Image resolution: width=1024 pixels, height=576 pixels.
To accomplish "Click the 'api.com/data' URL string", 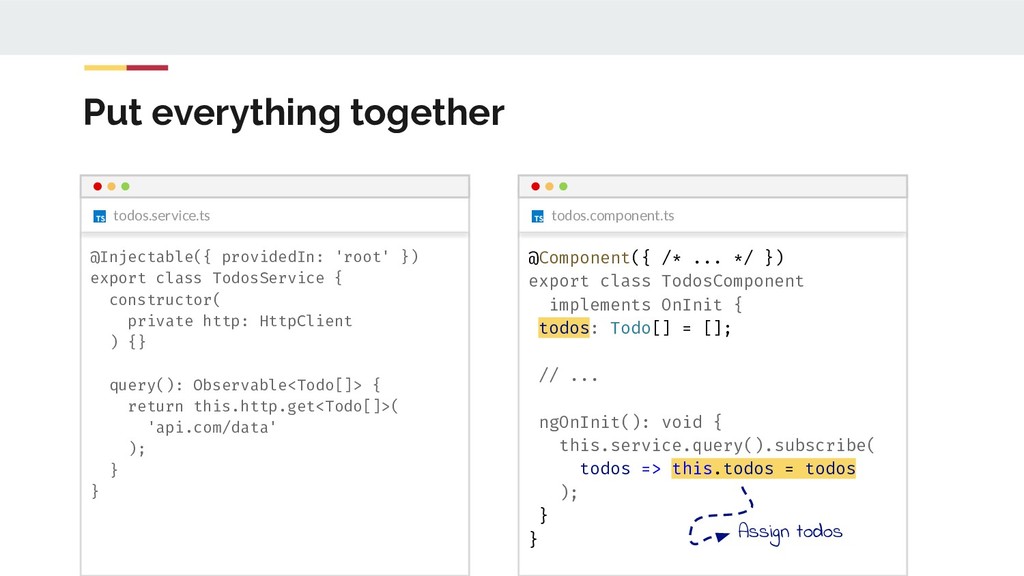I will coord(211,427).
